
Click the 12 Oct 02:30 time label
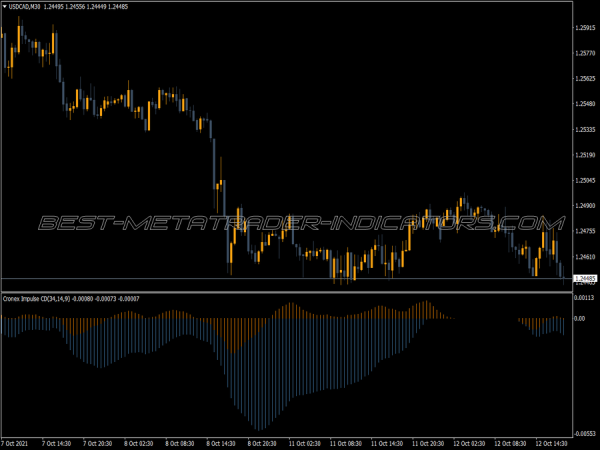pos(470,443)
